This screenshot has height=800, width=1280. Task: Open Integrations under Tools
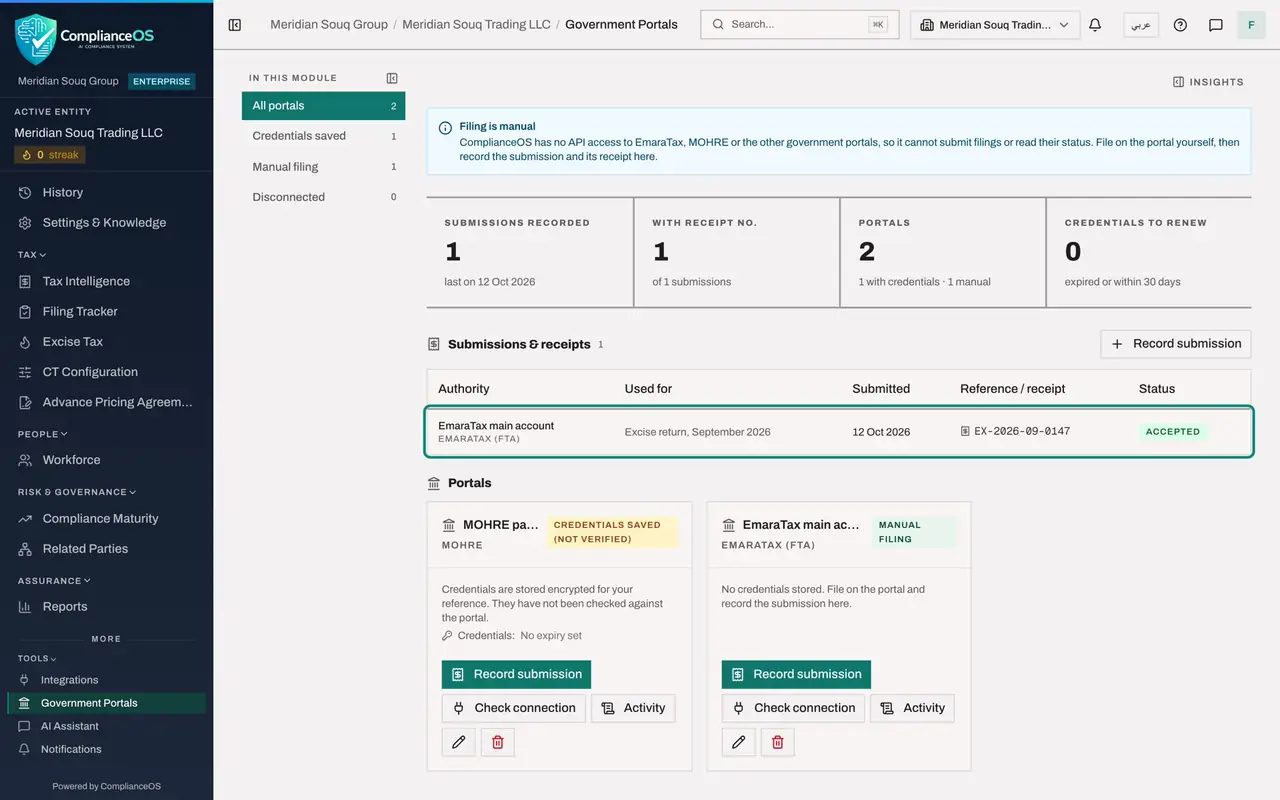tap(107, 680)
